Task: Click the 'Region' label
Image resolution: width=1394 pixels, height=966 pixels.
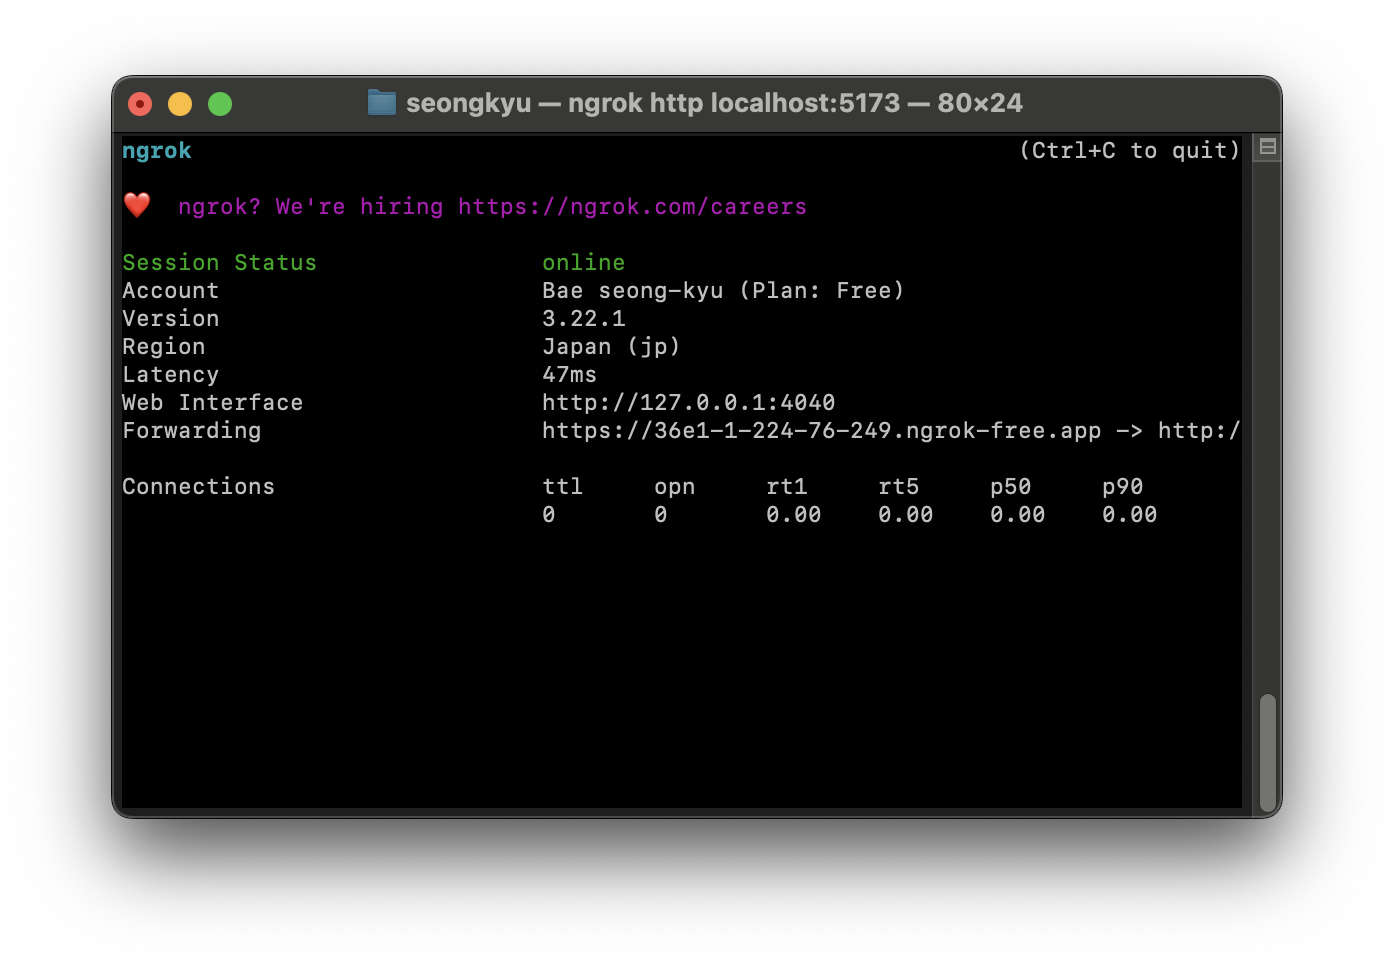Action: coord(163,347)
